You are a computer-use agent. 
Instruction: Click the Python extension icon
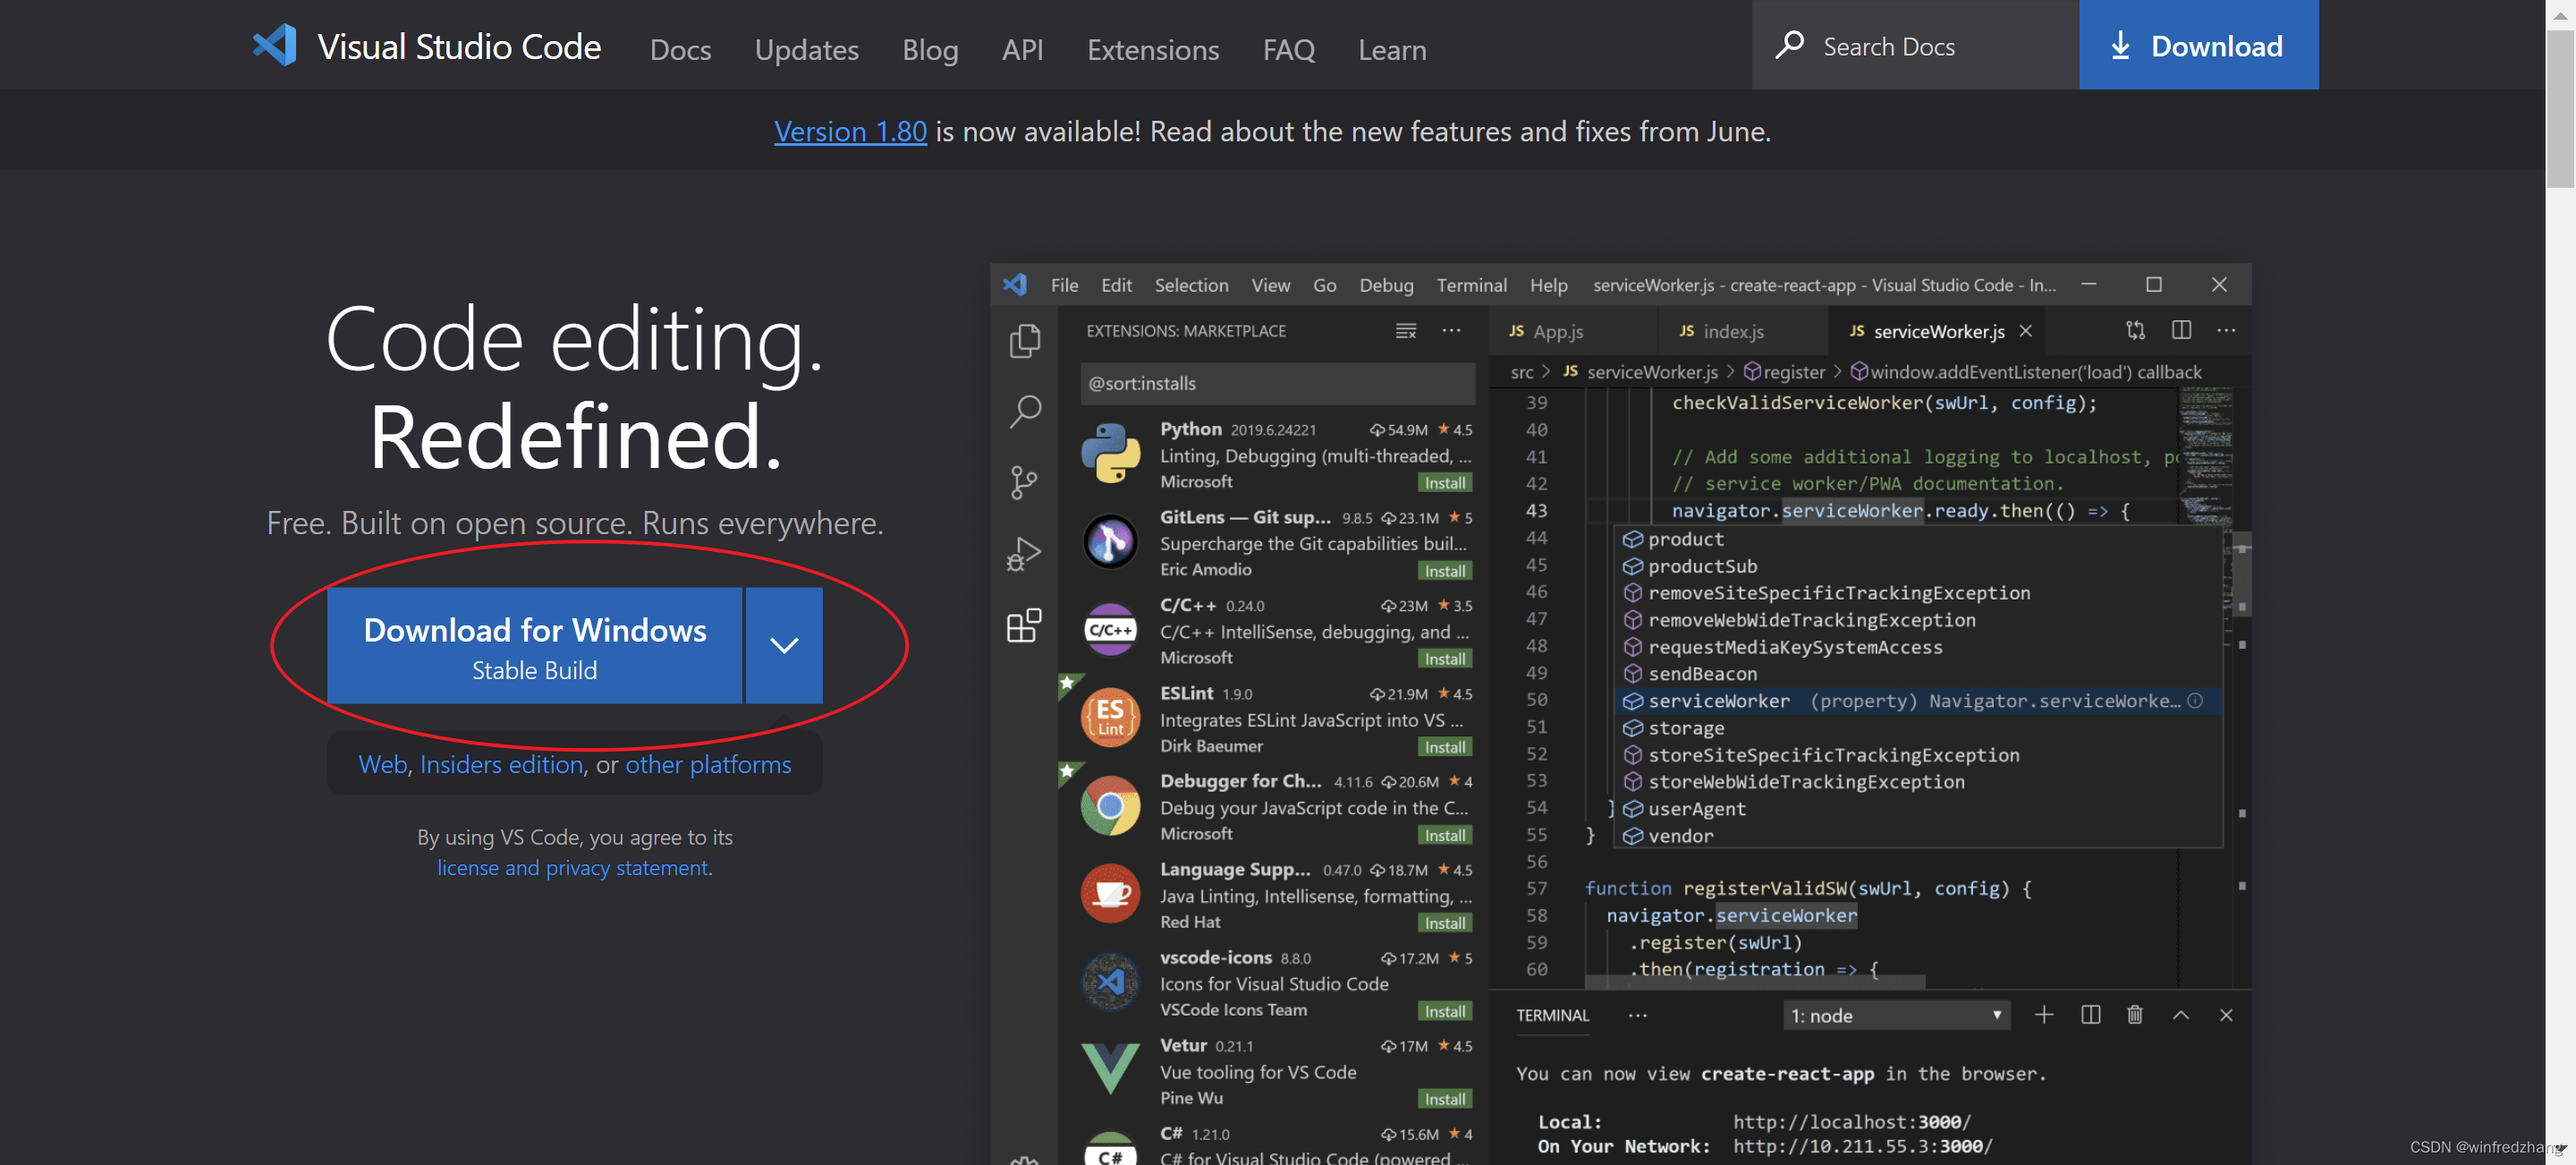1110,454
